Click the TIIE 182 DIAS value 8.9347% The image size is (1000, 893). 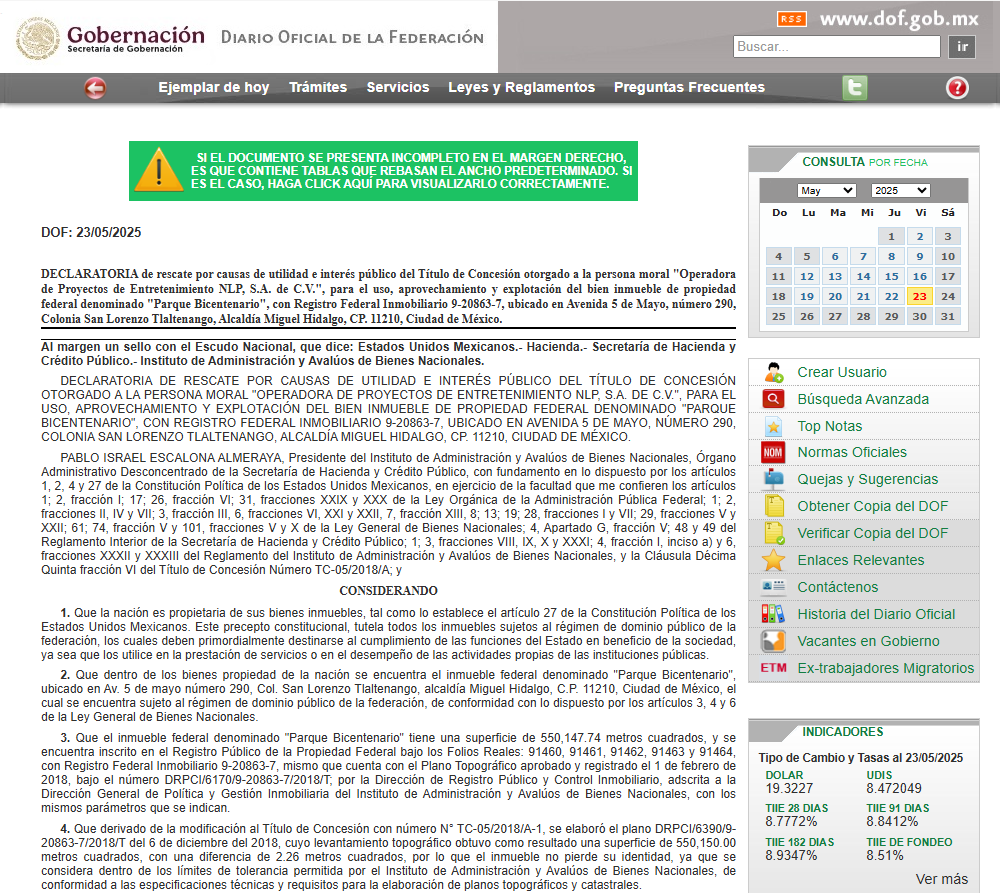coord(791,855)
